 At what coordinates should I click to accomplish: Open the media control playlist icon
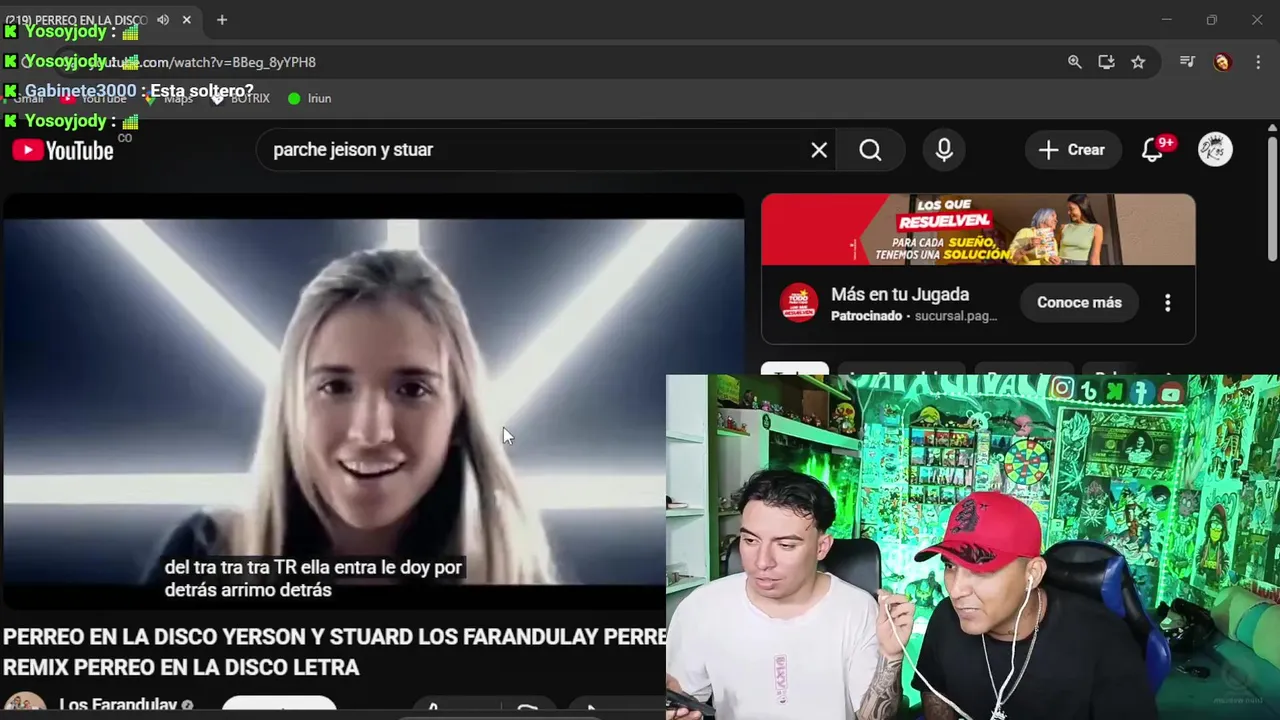point(1187,62)
